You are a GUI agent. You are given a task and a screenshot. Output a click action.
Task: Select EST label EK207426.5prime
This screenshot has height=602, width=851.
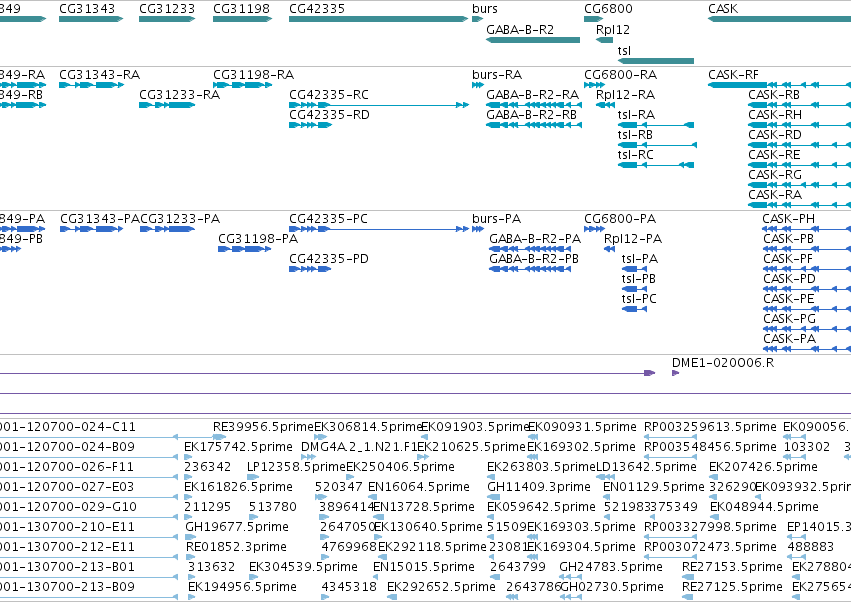tap(763, 467)
